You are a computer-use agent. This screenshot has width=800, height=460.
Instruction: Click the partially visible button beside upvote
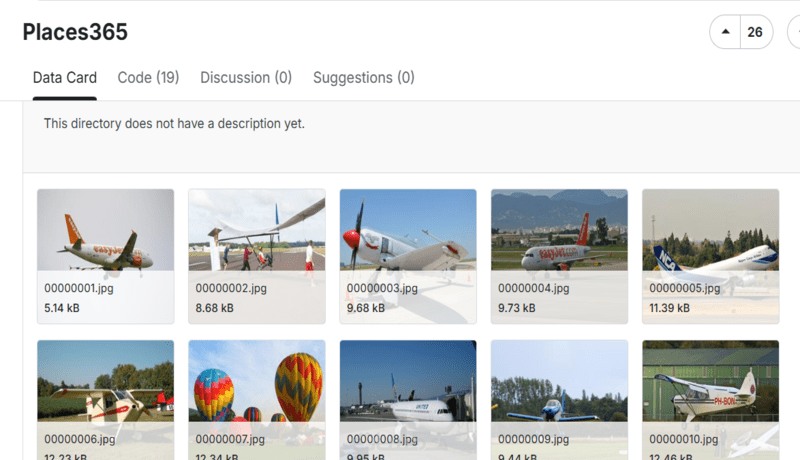pos(794,32)
